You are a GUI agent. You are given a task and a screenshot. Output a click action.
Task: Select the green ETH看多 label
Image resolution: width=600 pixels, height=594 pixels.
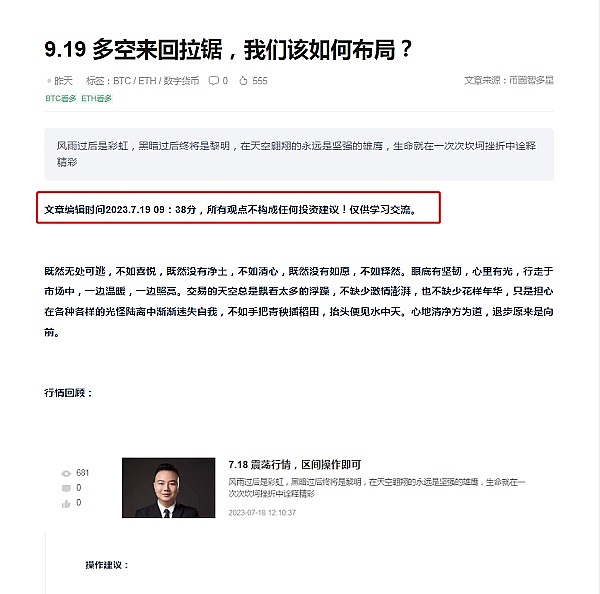click(x=96, y=98)
